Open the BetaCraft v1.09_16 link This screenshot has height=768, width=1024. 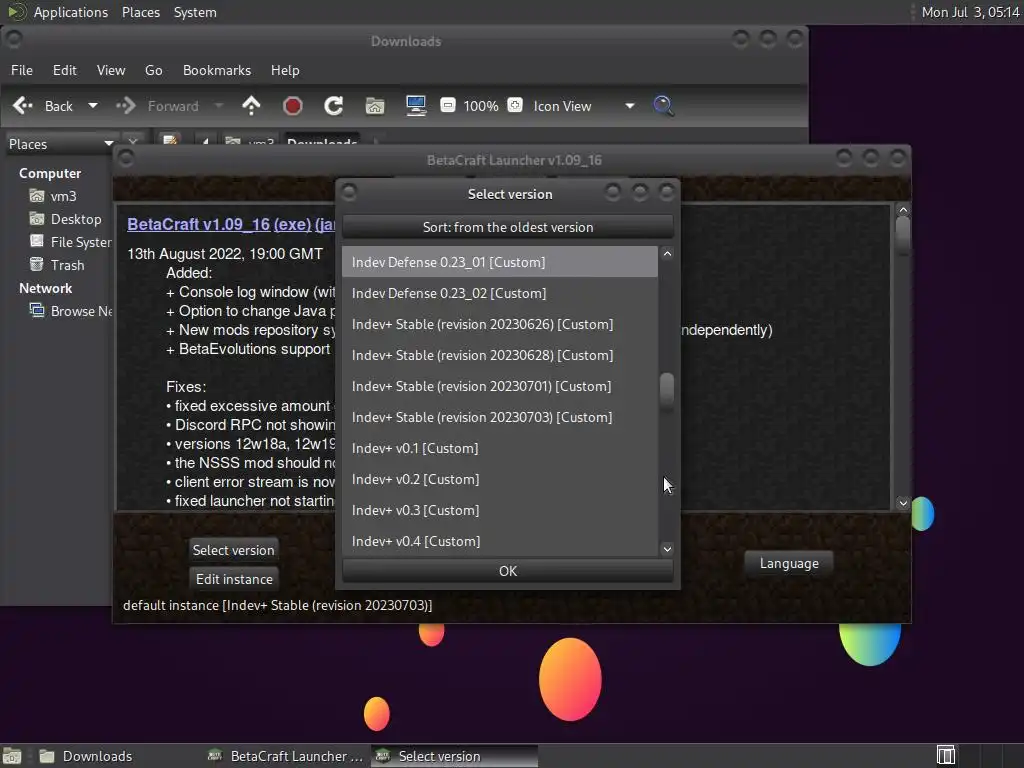pos(199,224)
